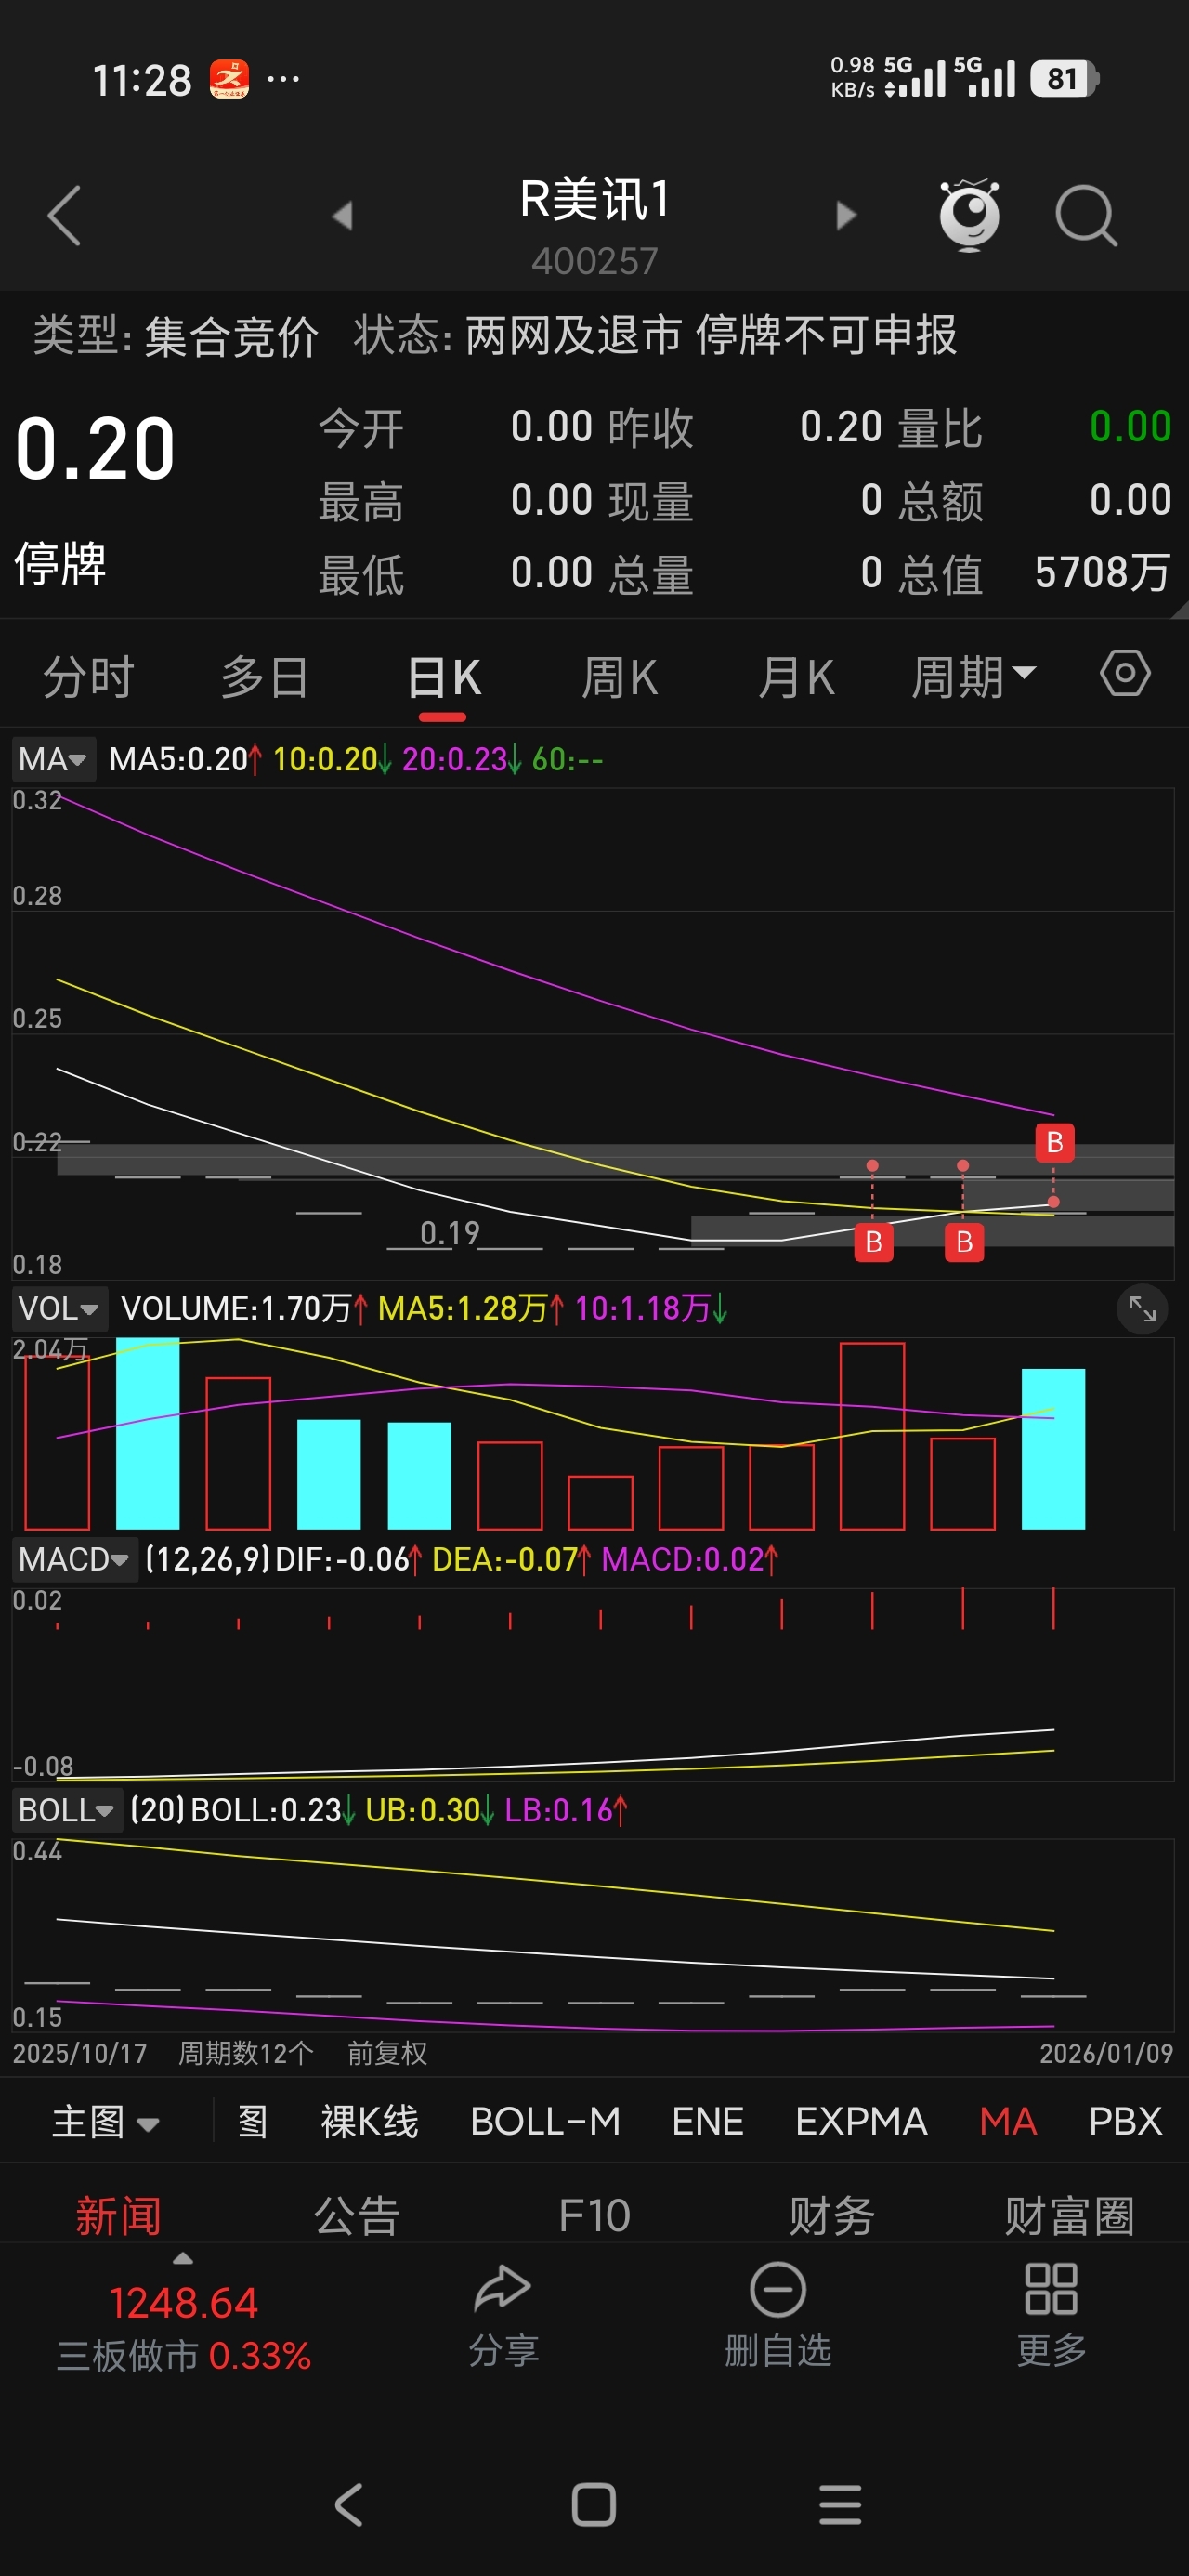Viewport: 1189px width, 2576px height.
Task: Switch to the 多日 tab
Action: click(264, 677)
